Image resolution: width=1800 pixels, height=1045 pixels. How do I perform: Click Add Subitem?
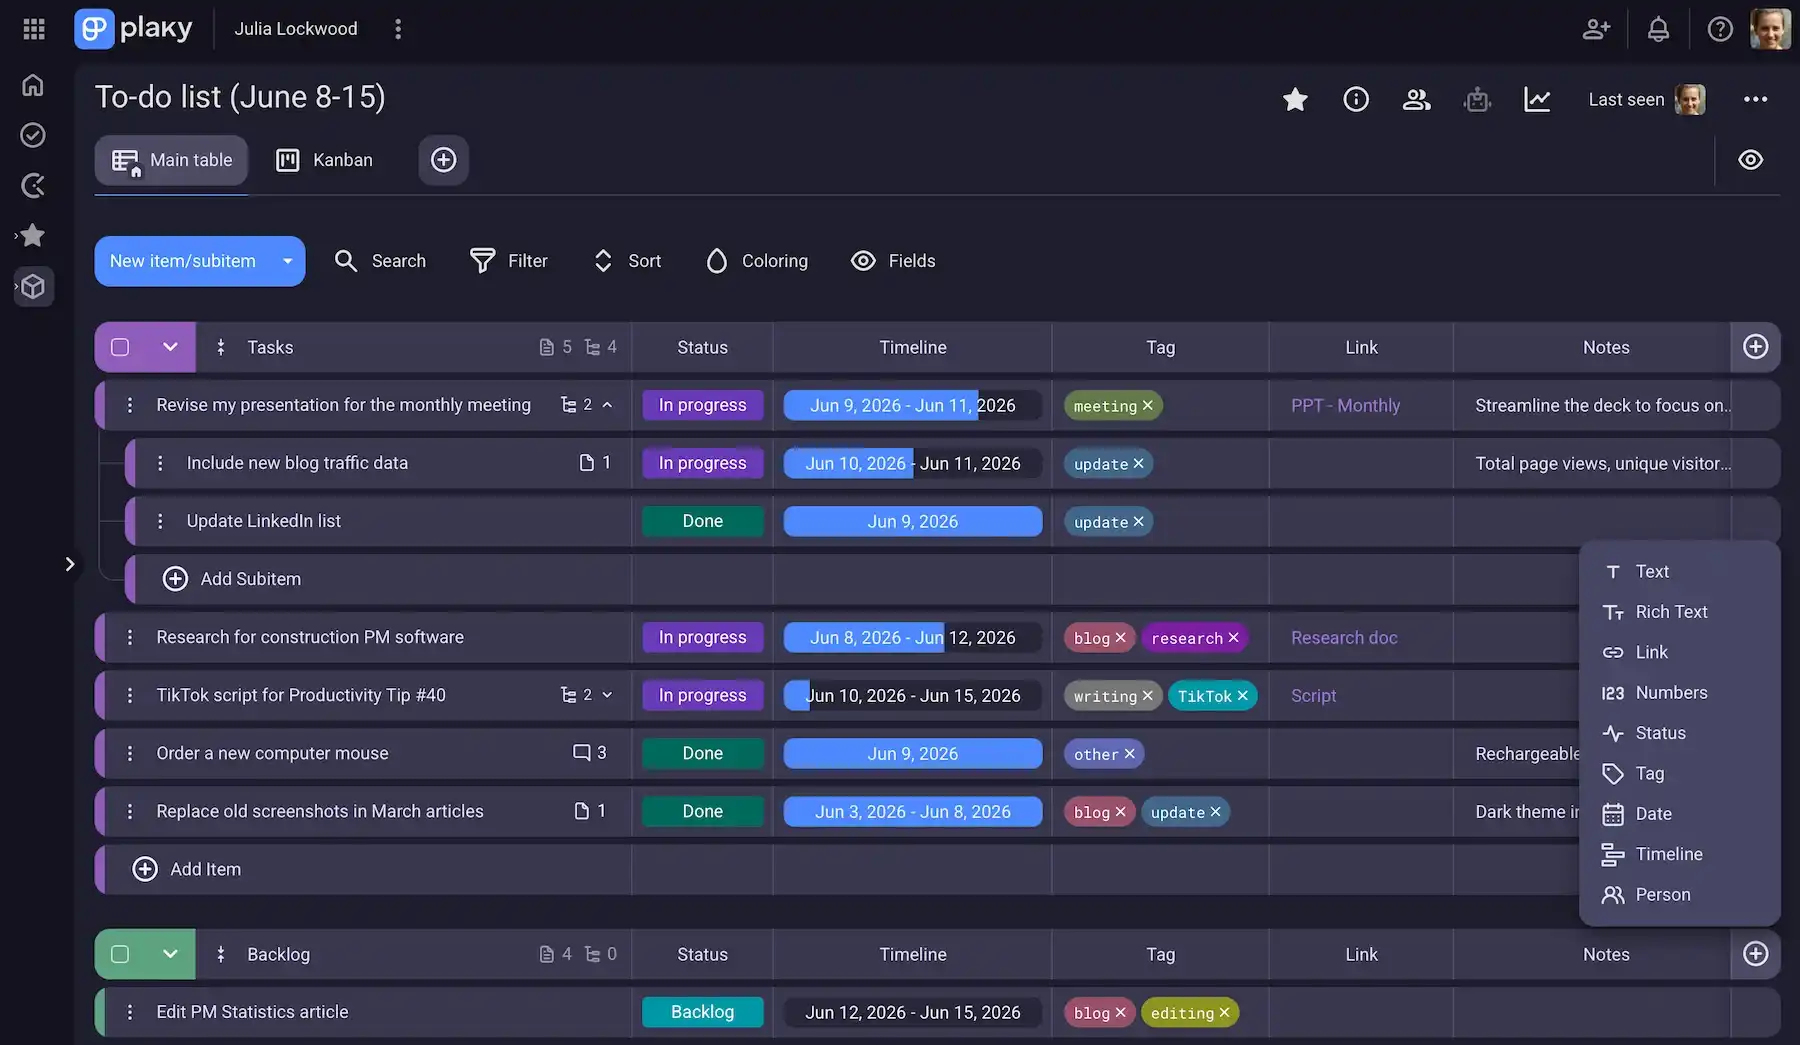tap(232, 579)
